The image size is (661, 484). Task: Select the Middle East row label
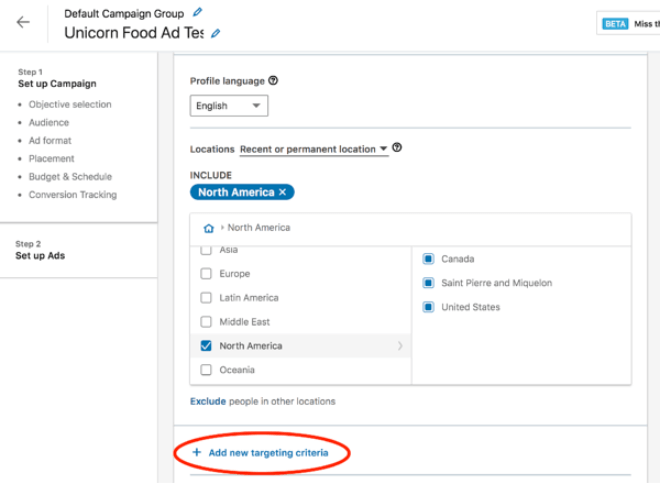(x=245, y=322)
